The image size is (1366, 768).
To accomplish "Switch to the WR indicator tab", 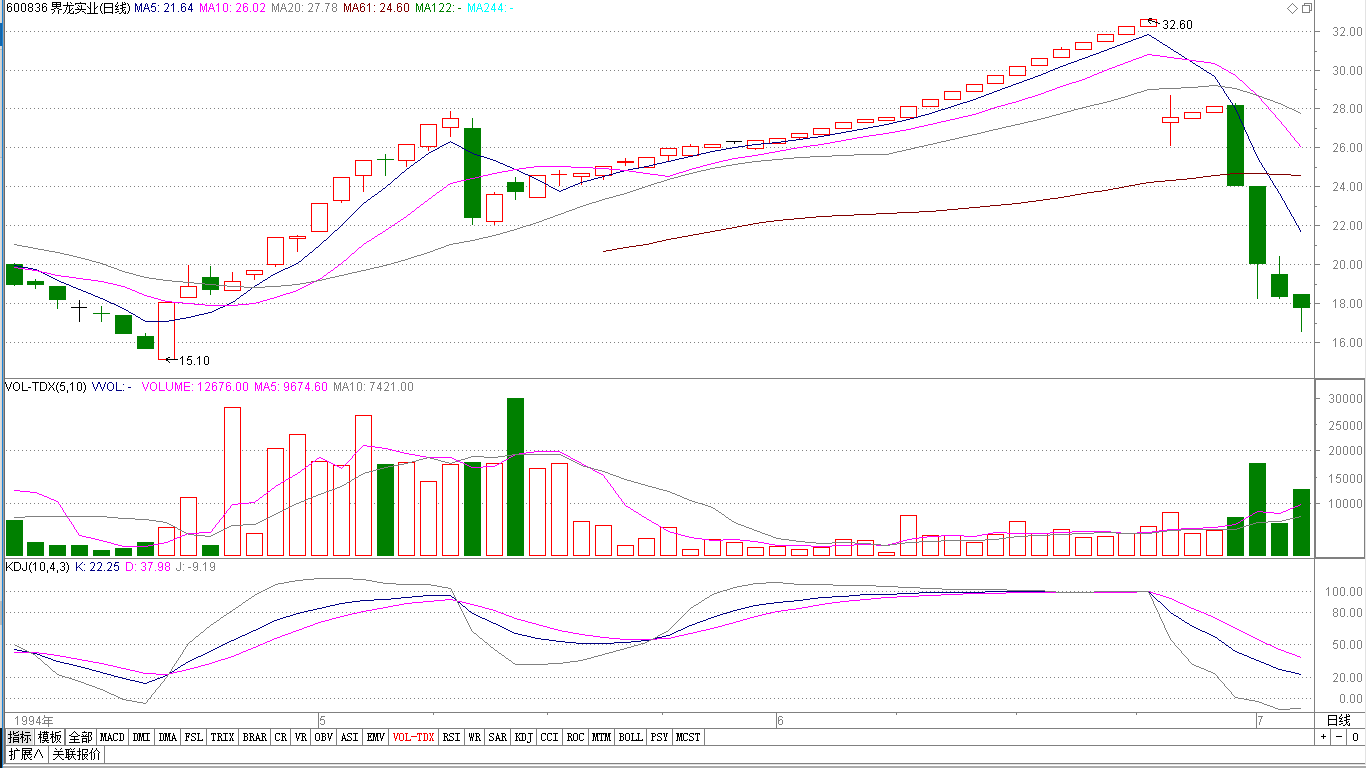I will click(475, 737).
